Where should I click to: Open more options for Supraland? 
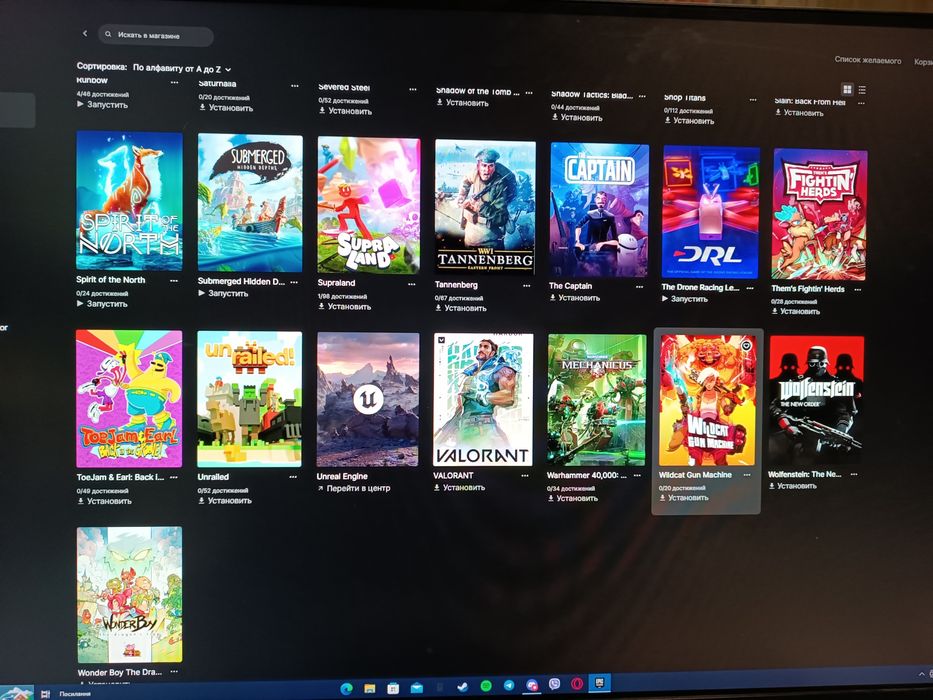pyautogui.click(x=412, y=285)
